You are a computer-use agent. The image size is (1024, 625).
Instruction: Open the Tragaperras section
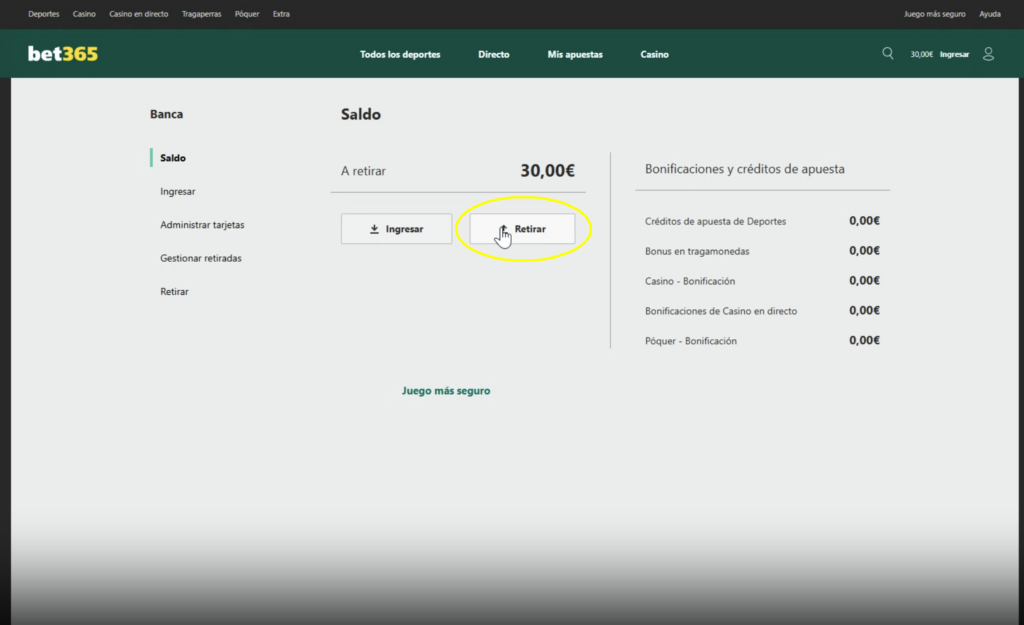tap(201, 14)
